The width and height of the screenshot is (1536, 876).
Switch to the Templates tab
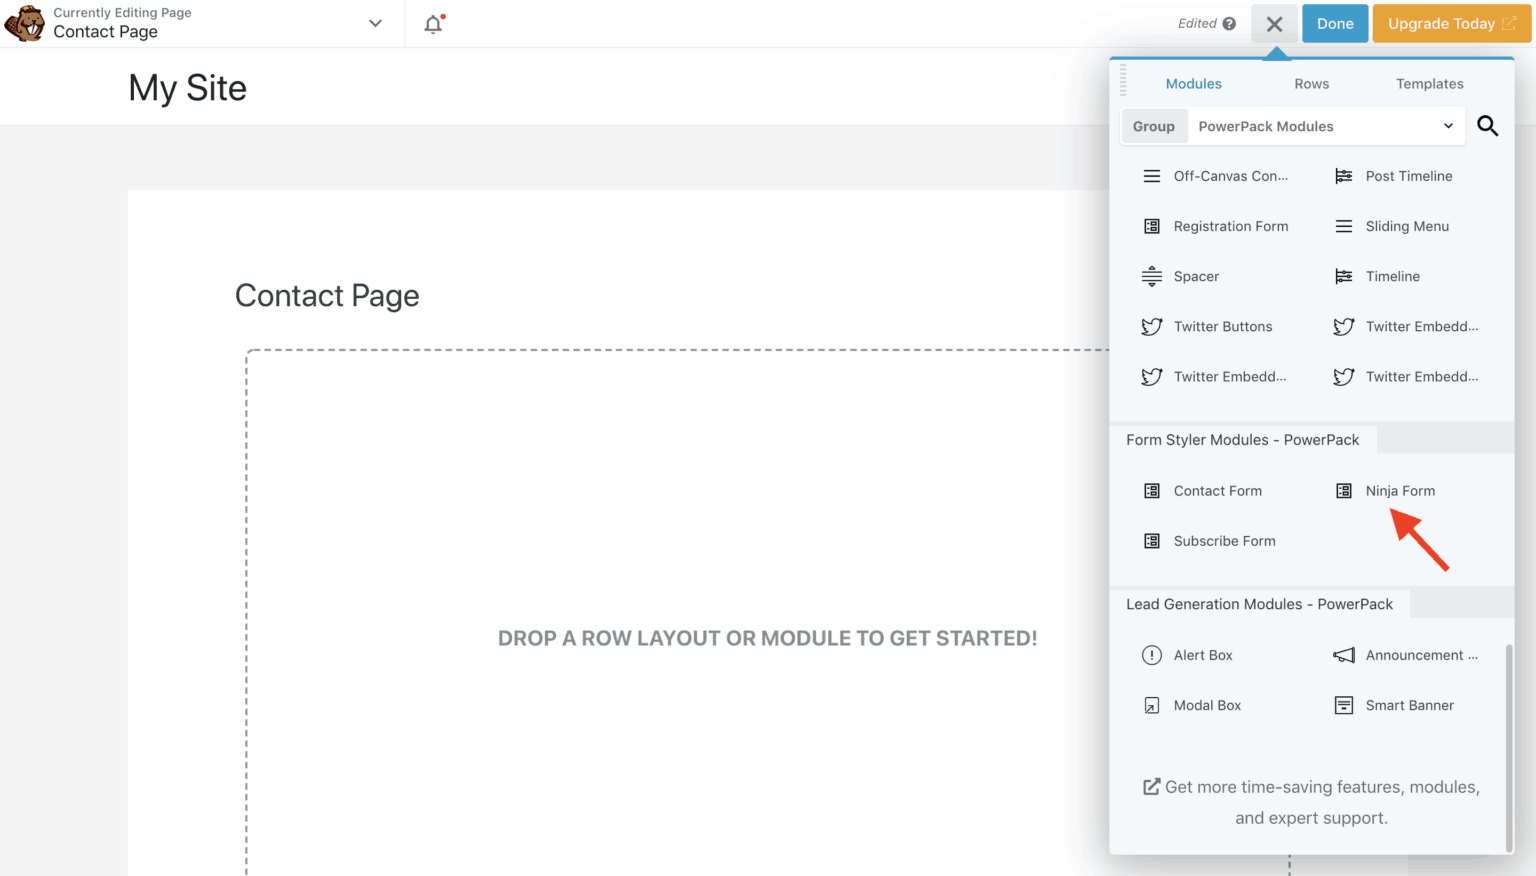[1429, 83]
